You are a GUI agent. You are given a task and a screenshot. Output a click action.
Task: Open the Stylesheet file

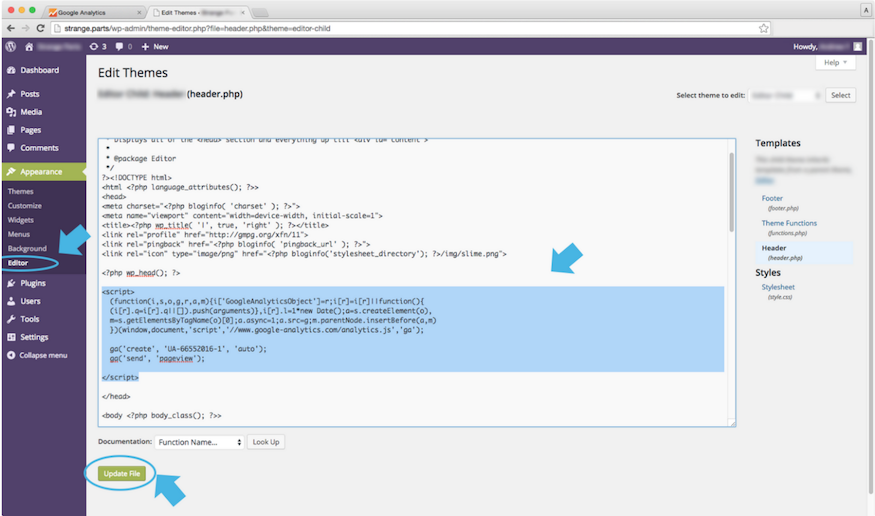pyautogui.click(x=778, y=287)
